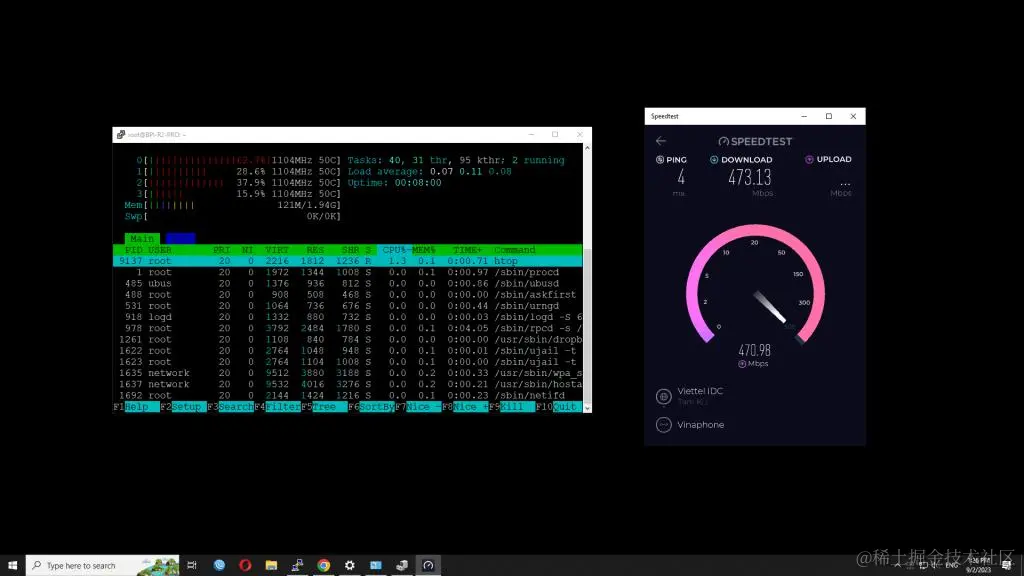Click F2 Setup in the htop footer
1024x576 pixels.
coord(184,407)
